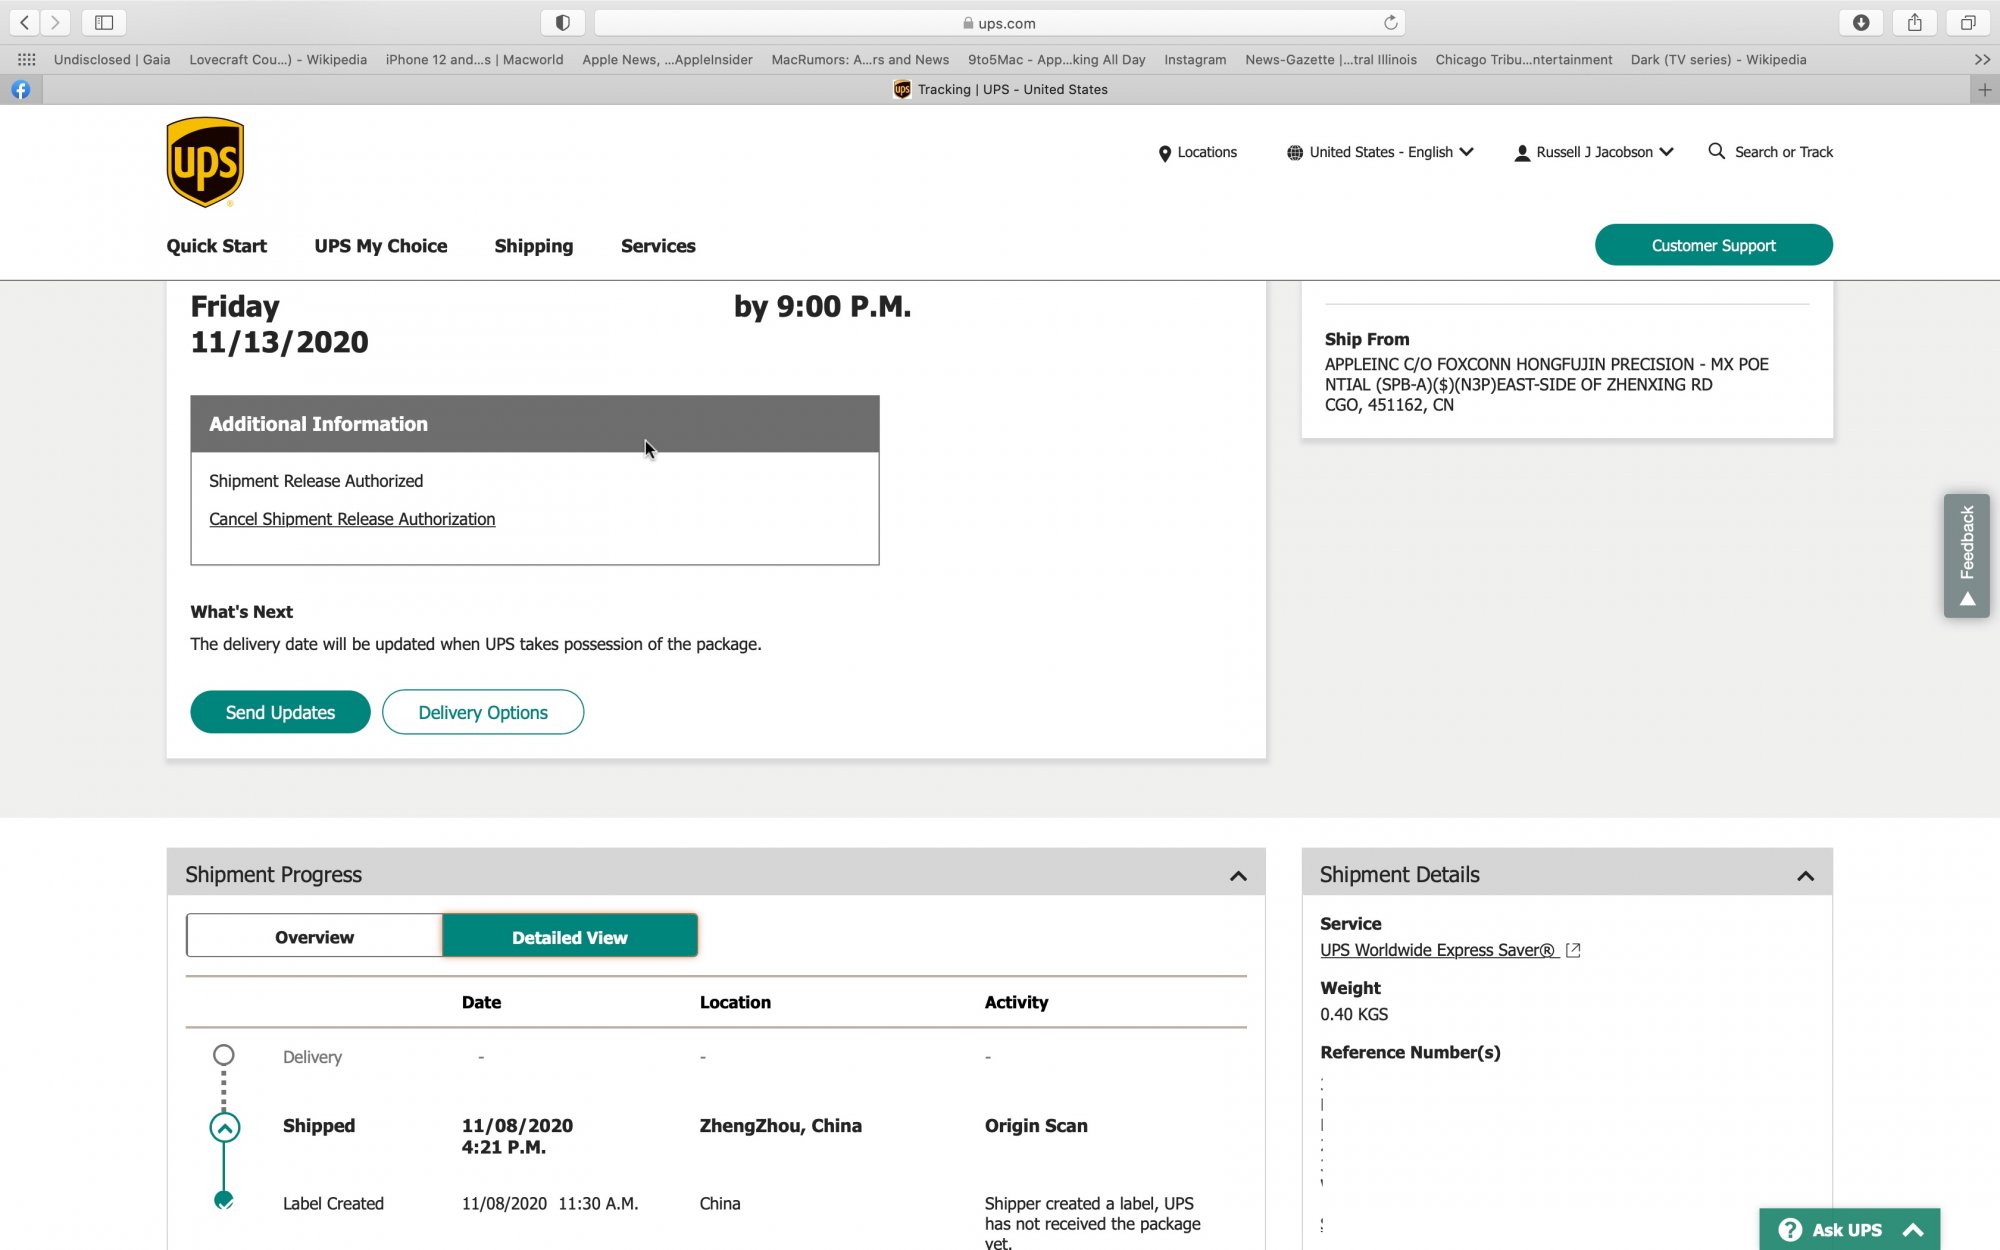Open the UPS My Choice menu
Screen dimensions: 2000x1250
click(x=380, y=246)
